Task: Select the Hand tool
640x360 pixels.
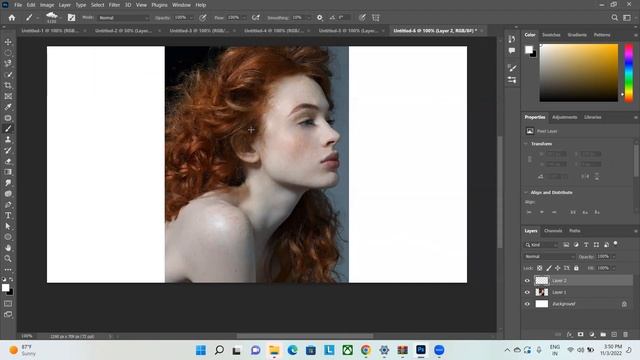Action: (x=8, y=248)
